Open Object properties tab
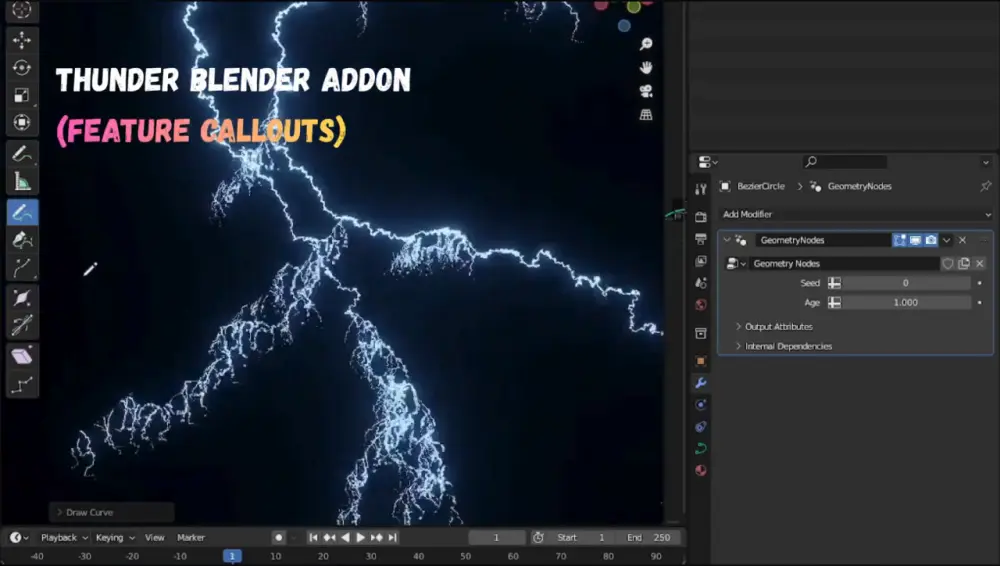This screenshot has width=1000, height=566. [700, 361]
